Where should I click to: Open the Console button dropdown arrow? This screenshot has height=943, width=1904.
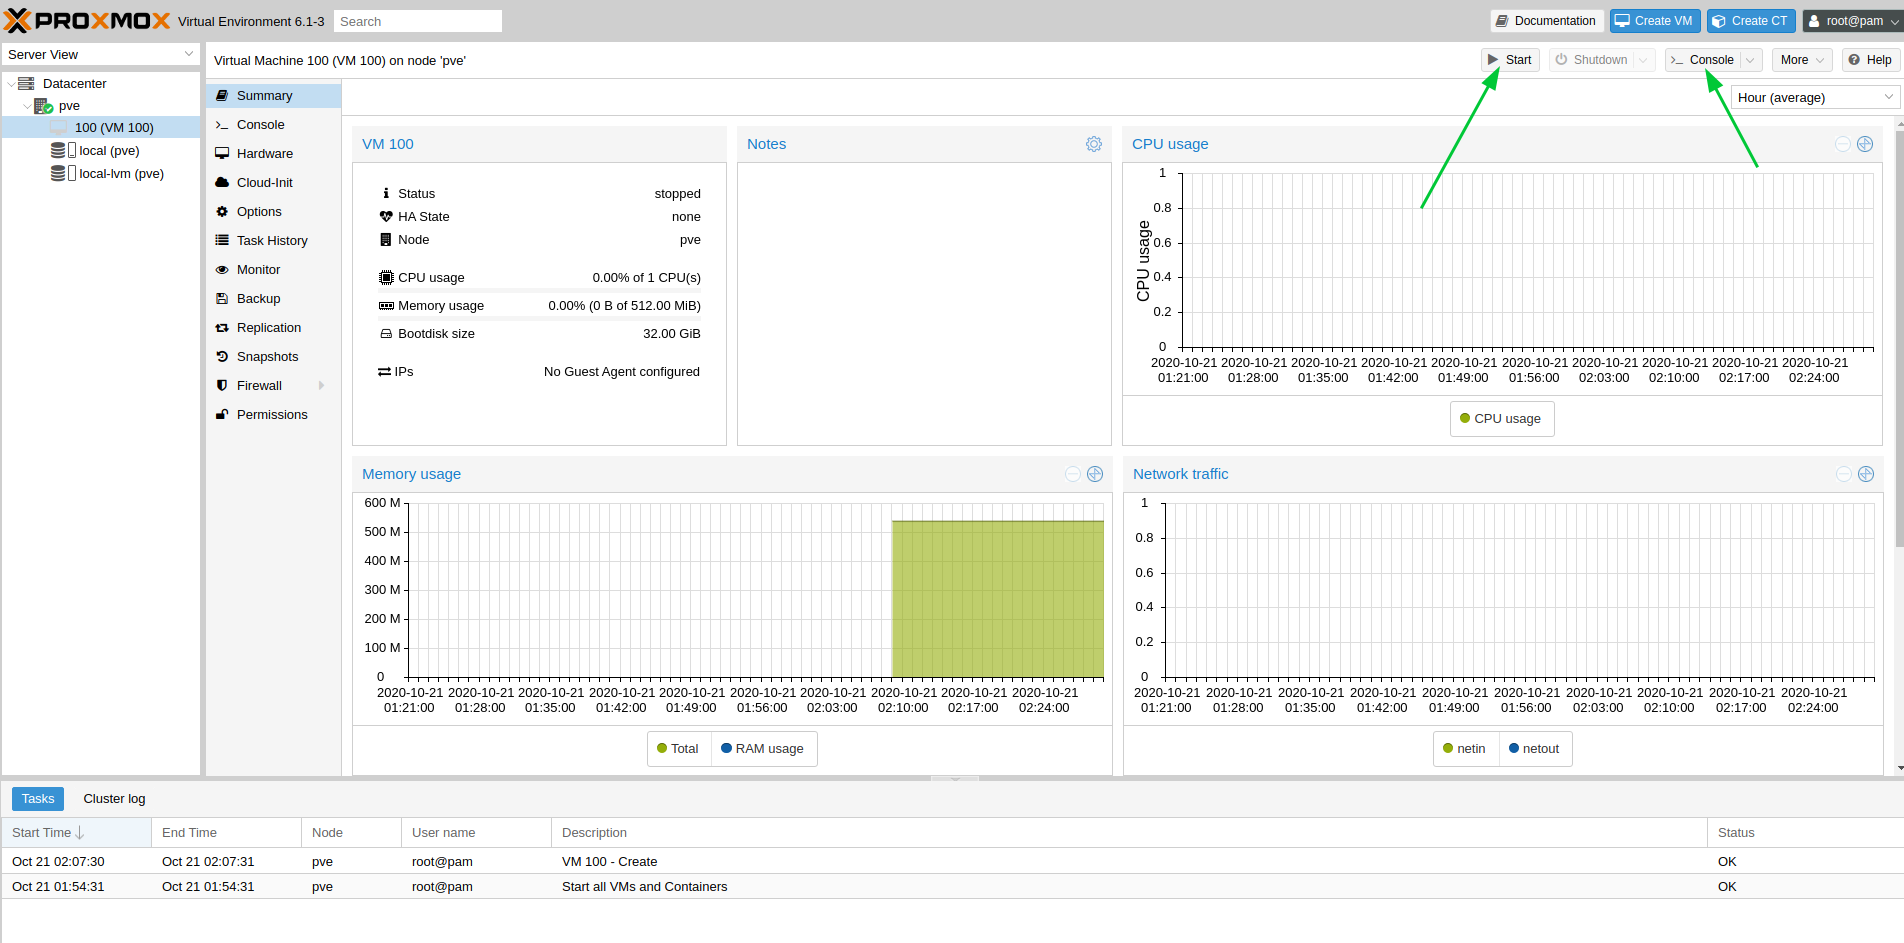coord(1750,60)
